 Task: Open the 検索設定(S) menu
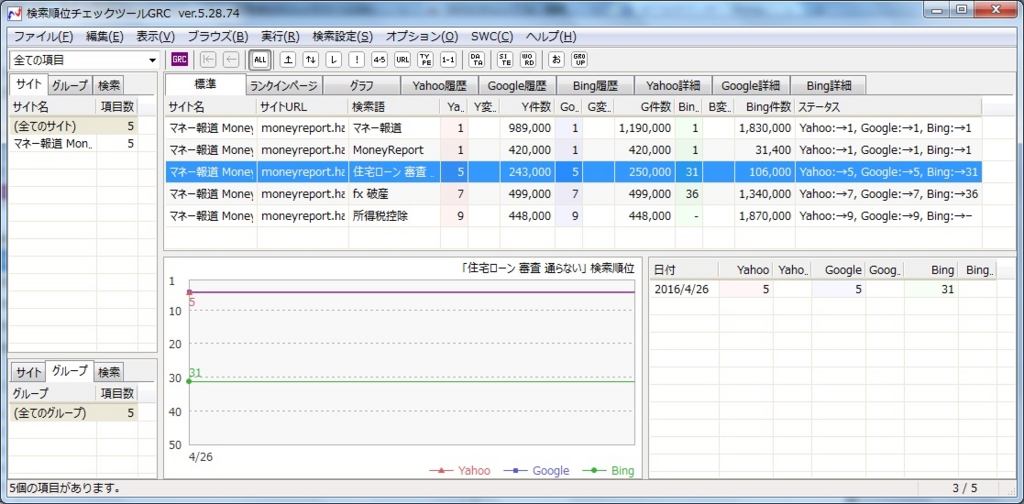click(343, 37)
